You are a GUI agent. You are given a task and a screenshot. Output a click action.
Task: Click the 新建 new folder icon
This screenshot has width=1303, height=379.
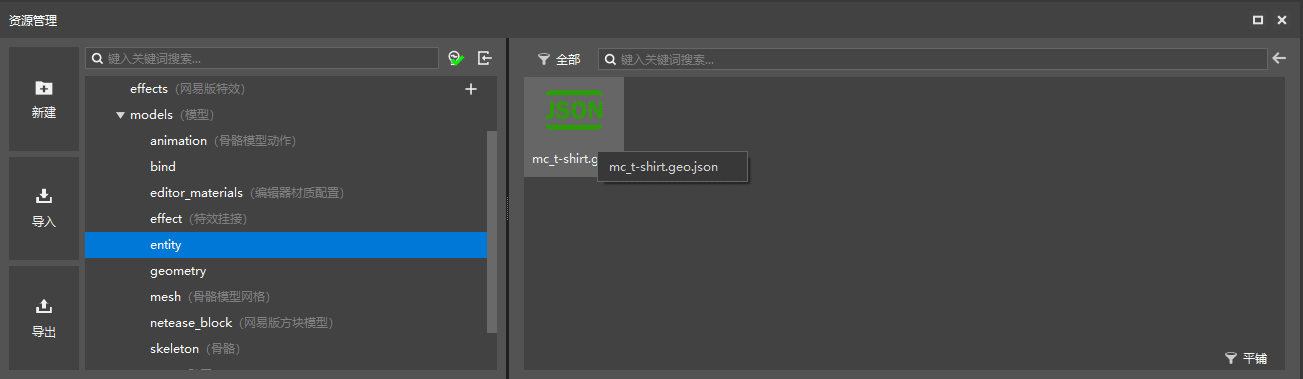coord(43,88)
